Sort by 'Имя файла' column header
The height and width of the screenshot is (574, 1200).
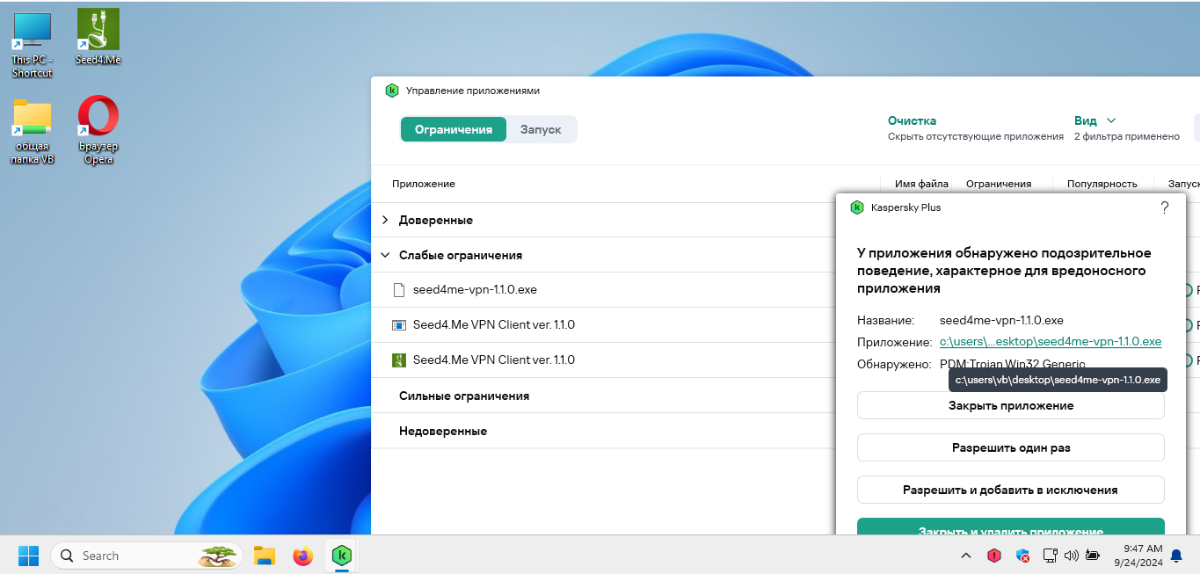point(922,184)
